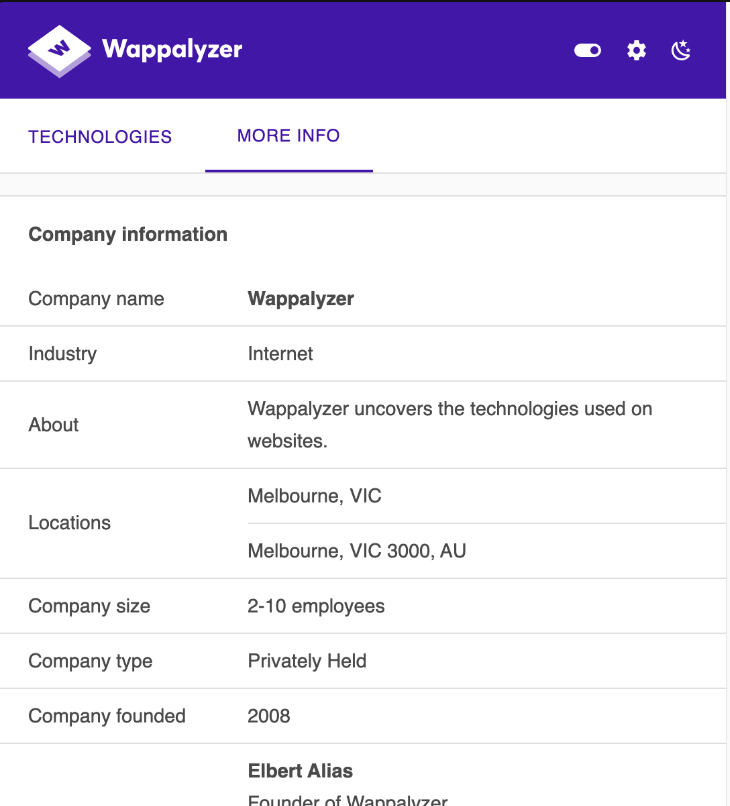
Task: Click the Company founded row label
Action: click(x=107, y=716)
